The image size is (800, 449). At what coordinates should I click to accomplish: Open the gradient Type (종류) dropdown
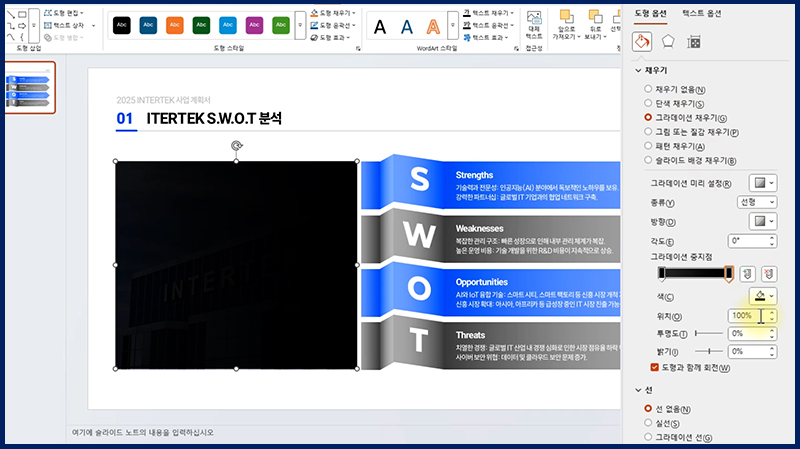tap(757, 203)
